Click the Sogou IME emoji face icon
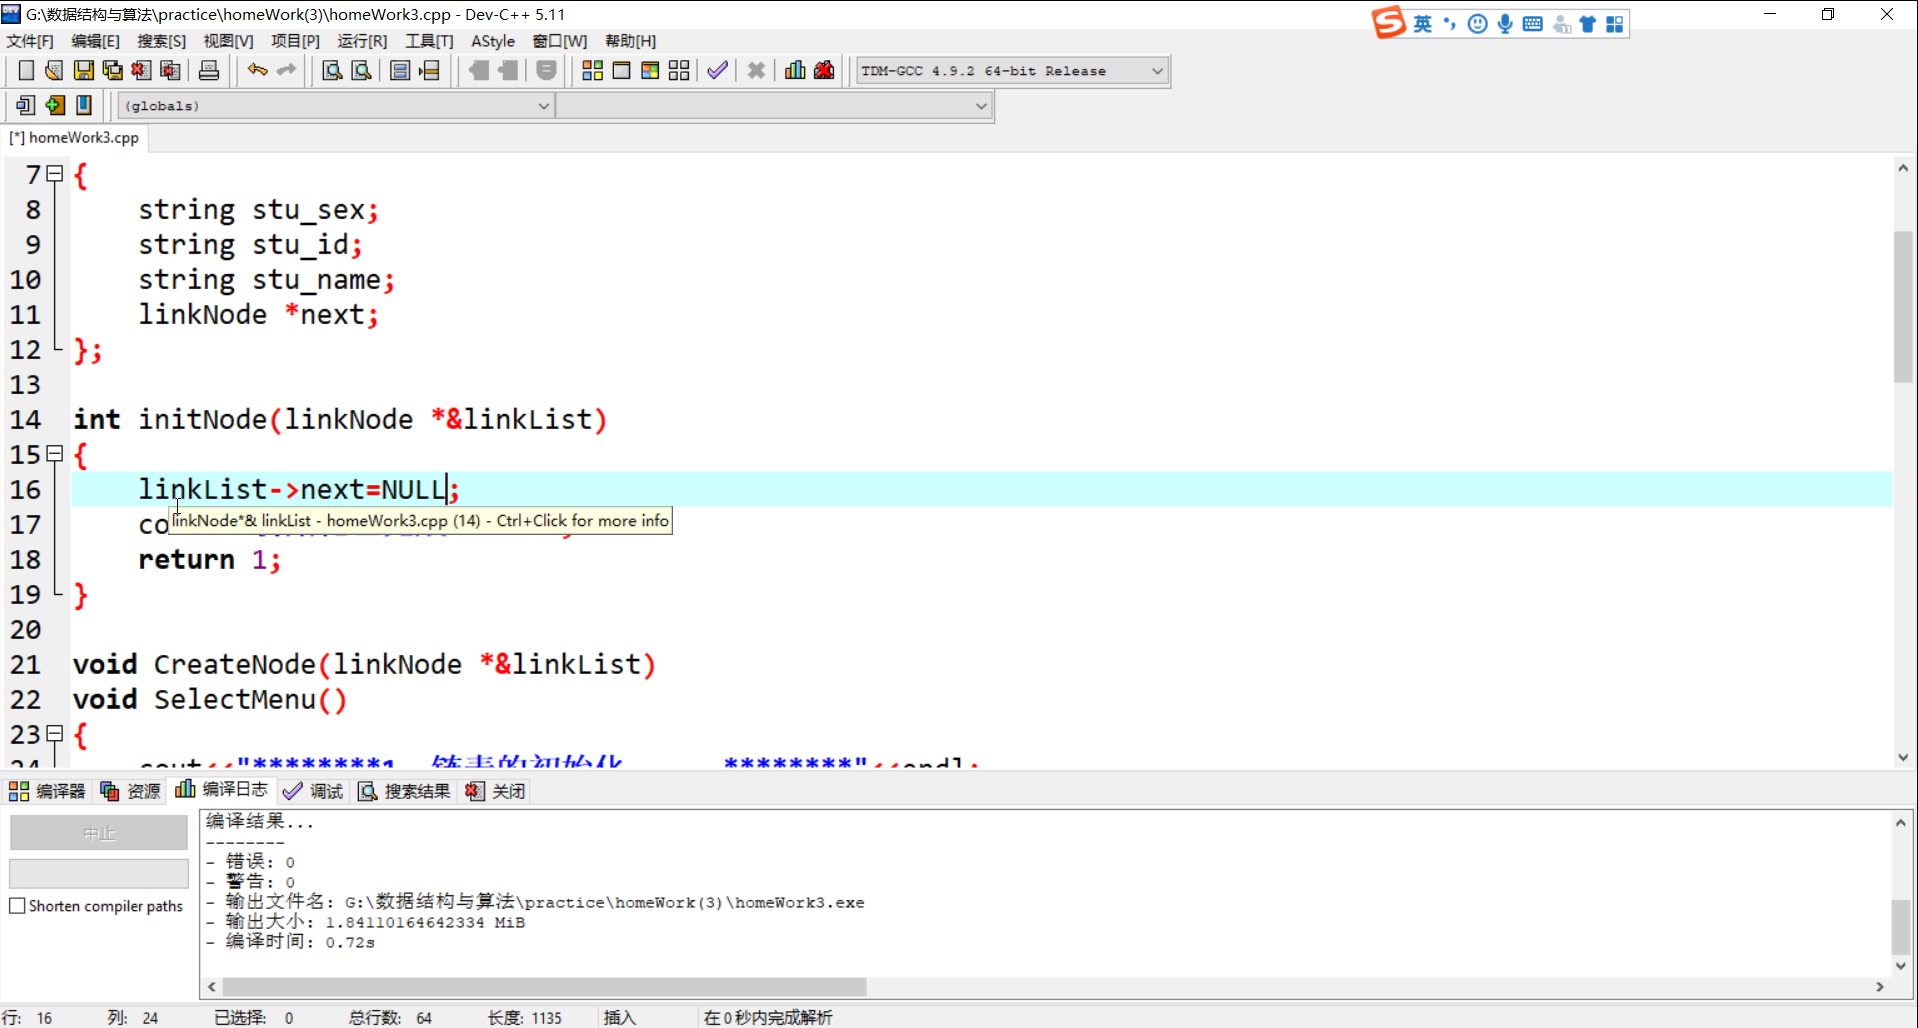The height and width of the screenshot is (1028, 1918). tap(1477, 24)
